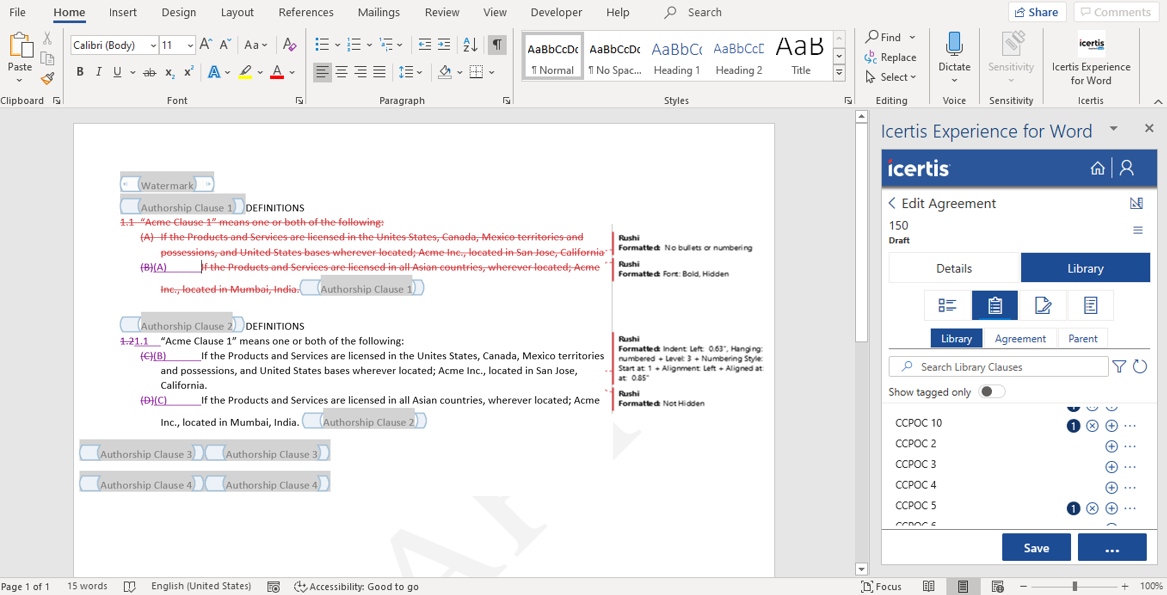Click the Format Painter brush icon

click(47, 79)
